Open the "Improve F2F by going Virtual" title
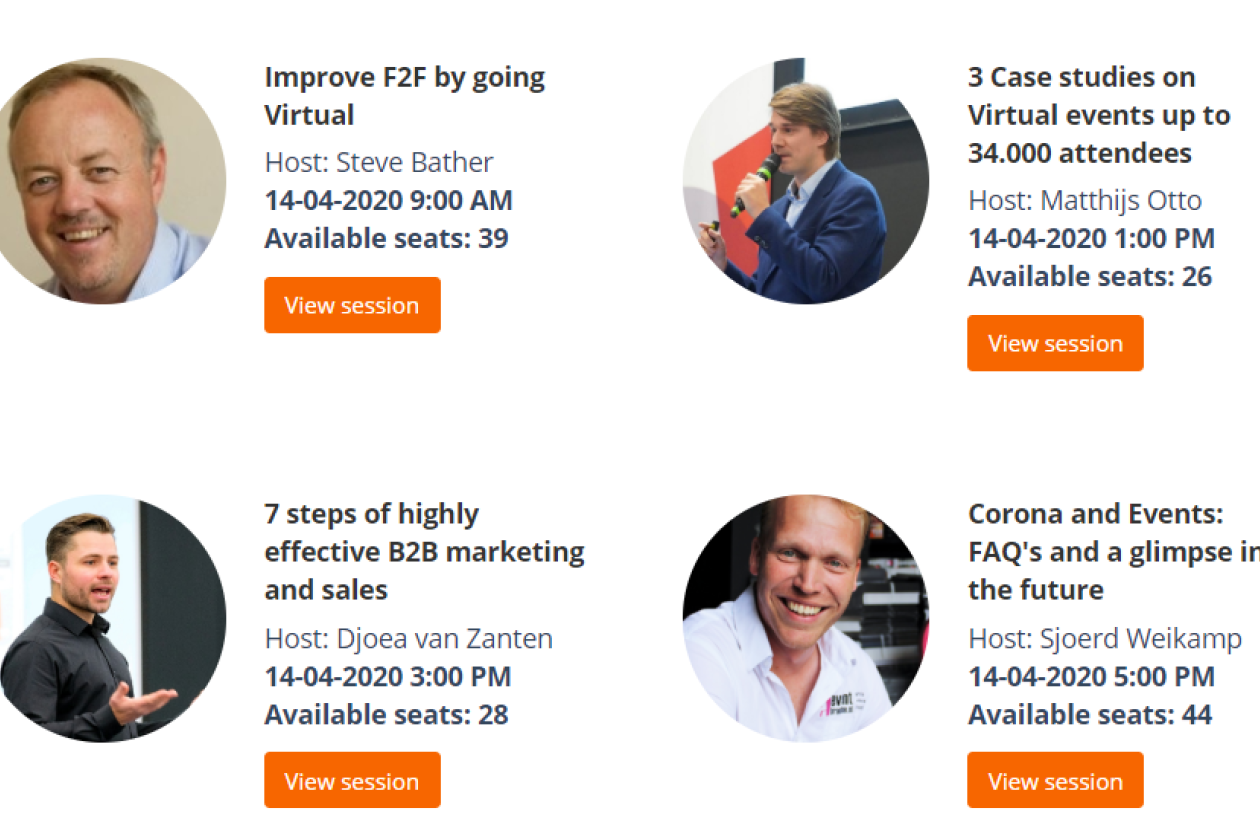The image size is (1260, 840). pyautogui.click(x=404, y=96)
